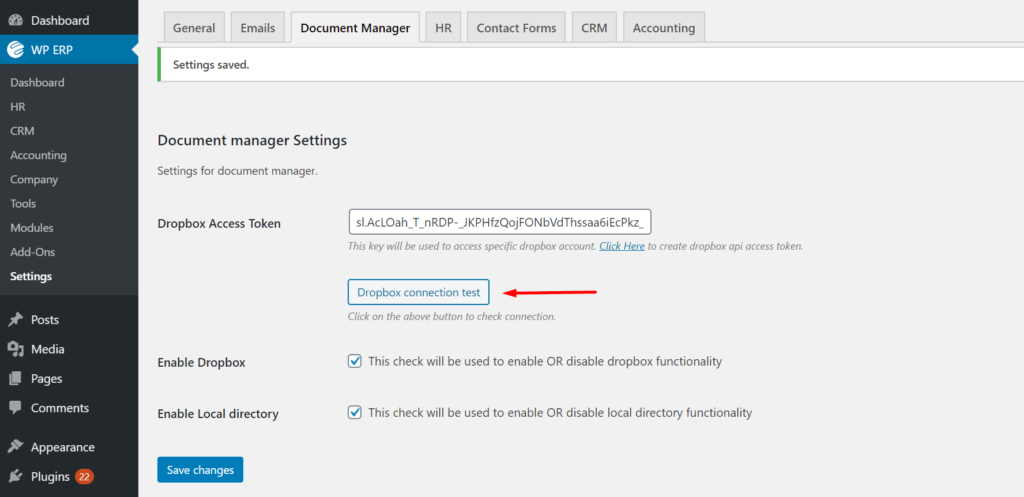Open the Accounting settings tab

click(x=664, y=28)
